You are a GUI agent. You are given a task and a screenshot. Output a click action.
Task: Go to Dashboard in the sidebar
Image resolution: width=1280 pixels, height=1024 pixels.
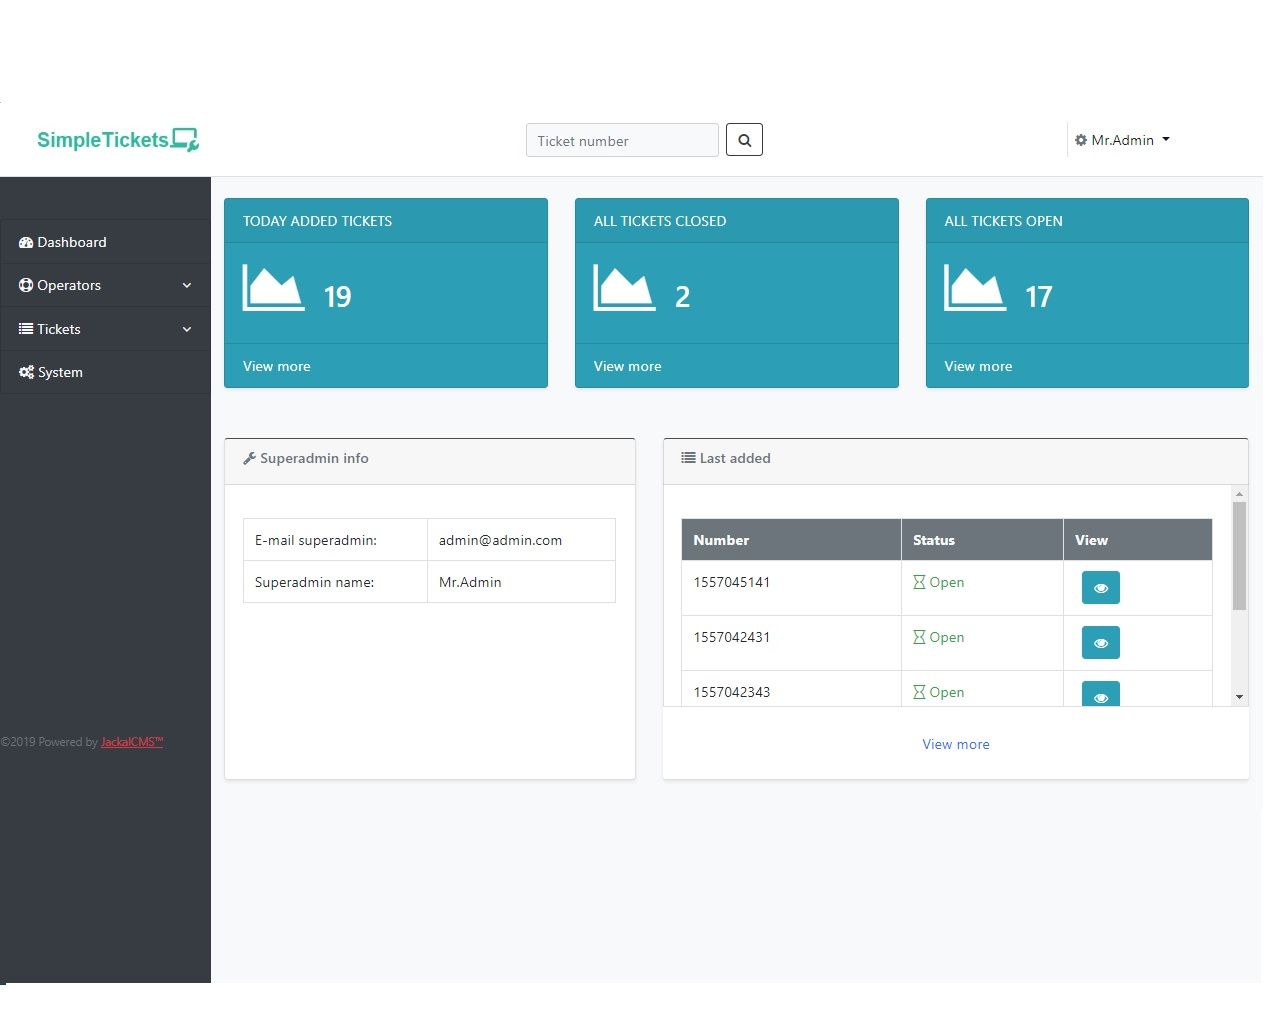(105, 242)
